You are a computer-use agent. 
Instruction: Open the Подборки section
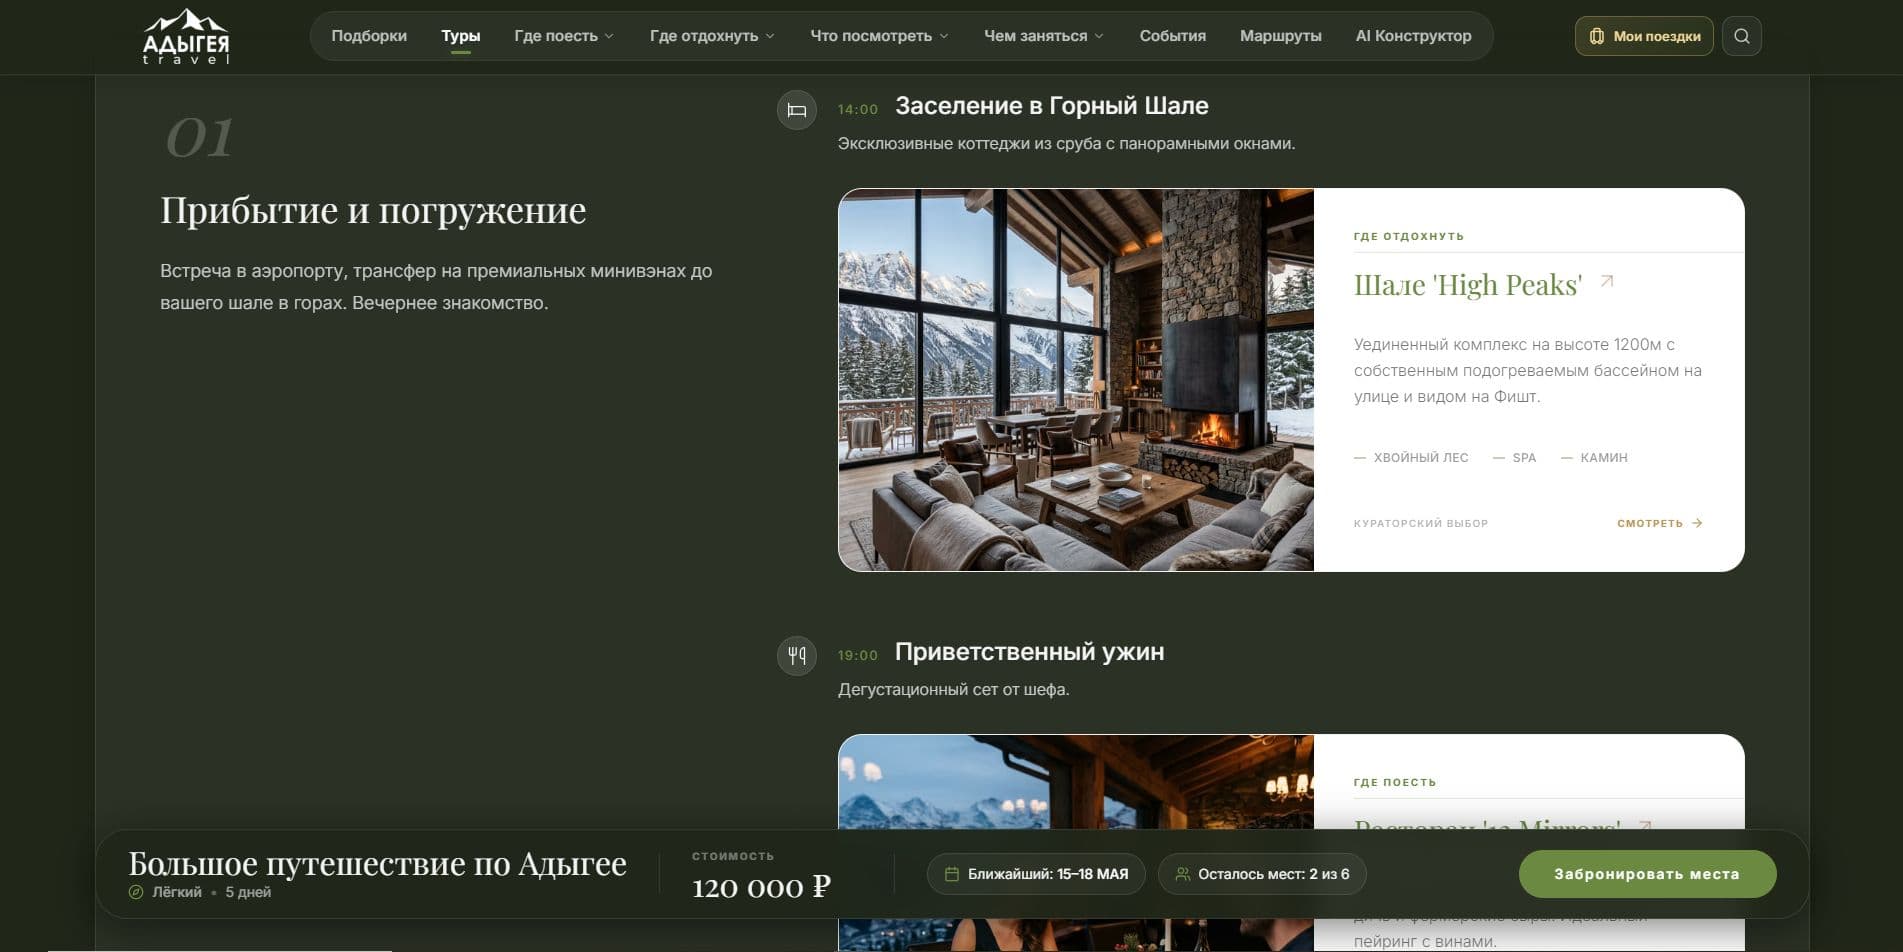369,36
